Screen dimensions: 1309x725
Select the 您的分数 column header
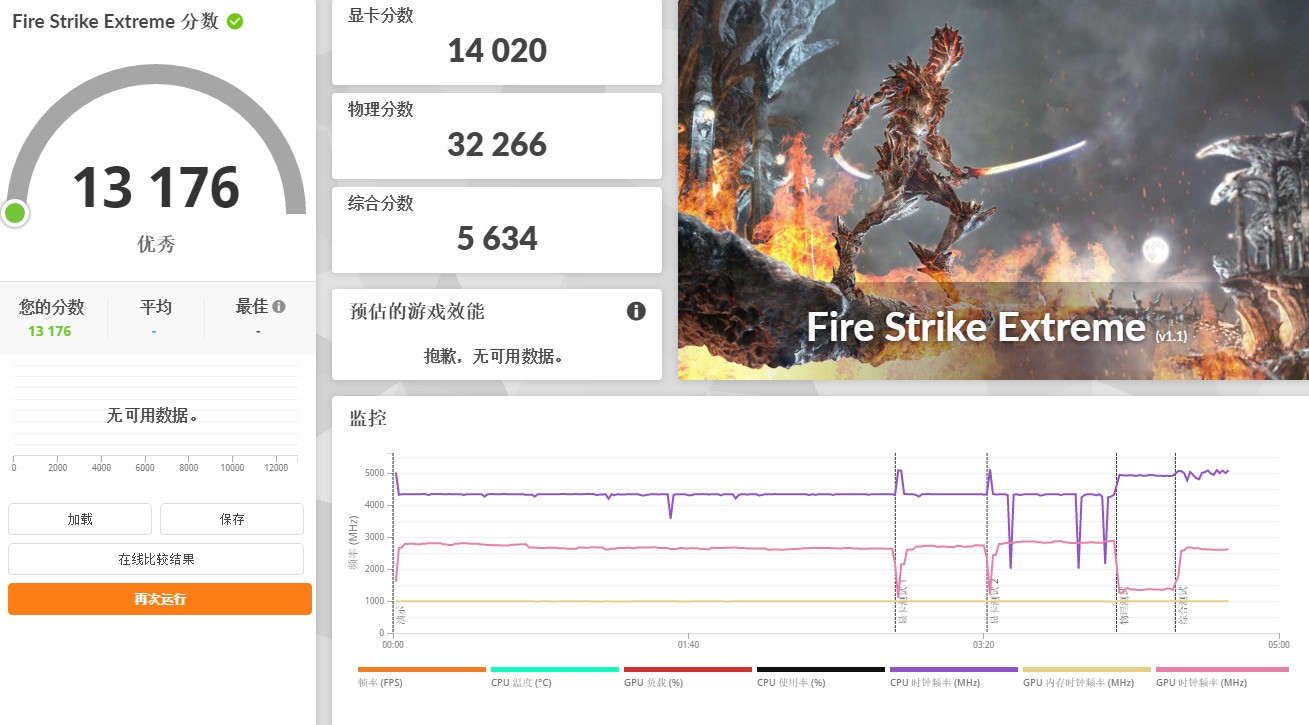pos(51,307)
